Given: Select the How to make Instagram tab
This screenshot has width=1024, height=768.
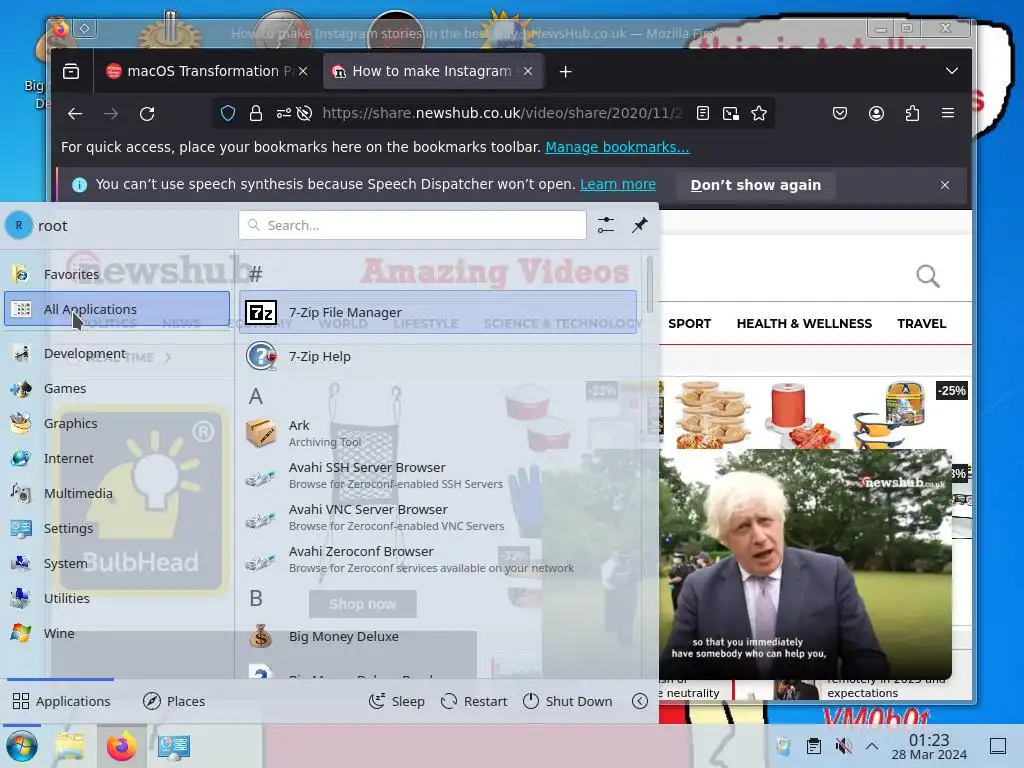Looking at the screenshot, I should tap(432, 71).
